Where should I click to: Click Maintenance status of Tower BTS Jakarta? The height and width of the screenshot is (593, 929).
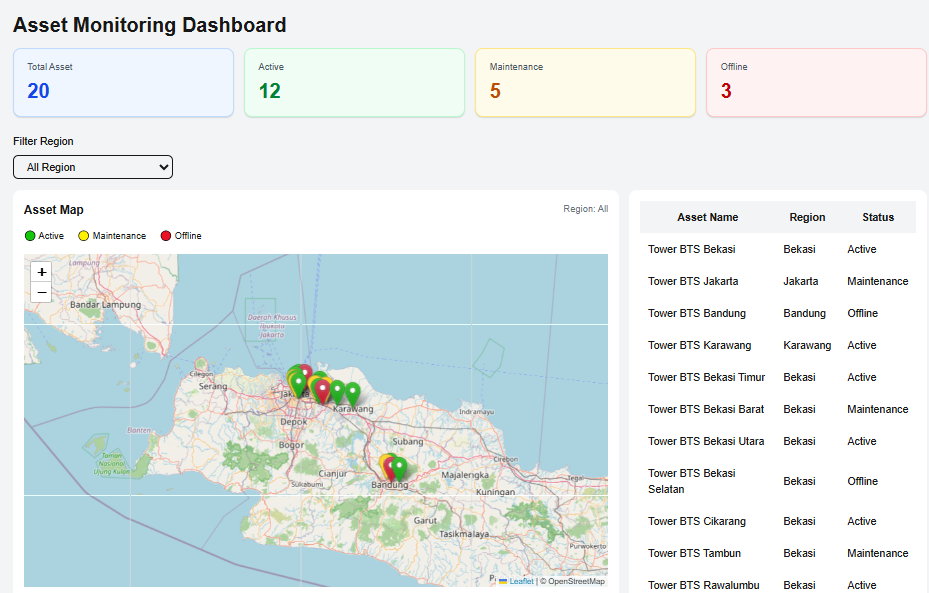[877, 281]
